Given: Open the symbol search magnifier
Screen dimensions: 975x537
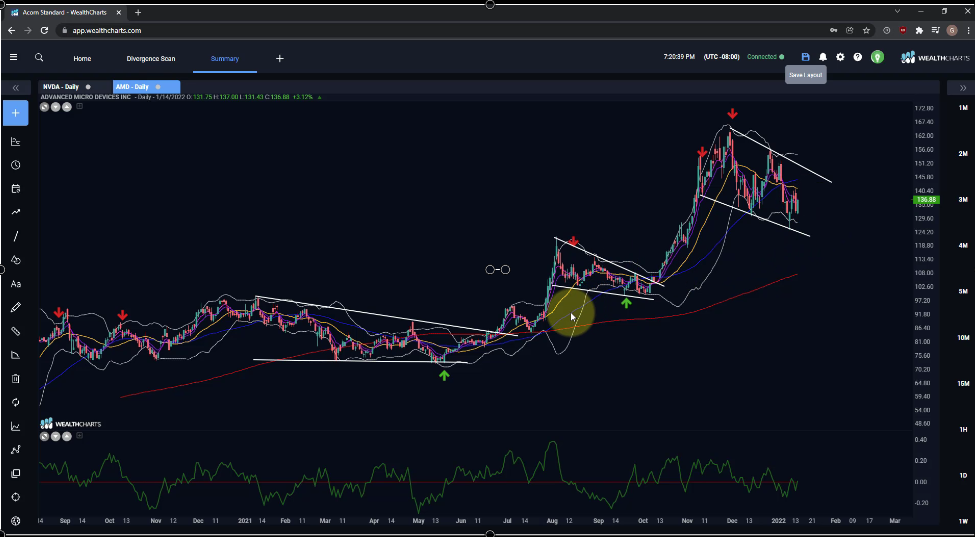Looking at the screenshot, I should 39,57.
